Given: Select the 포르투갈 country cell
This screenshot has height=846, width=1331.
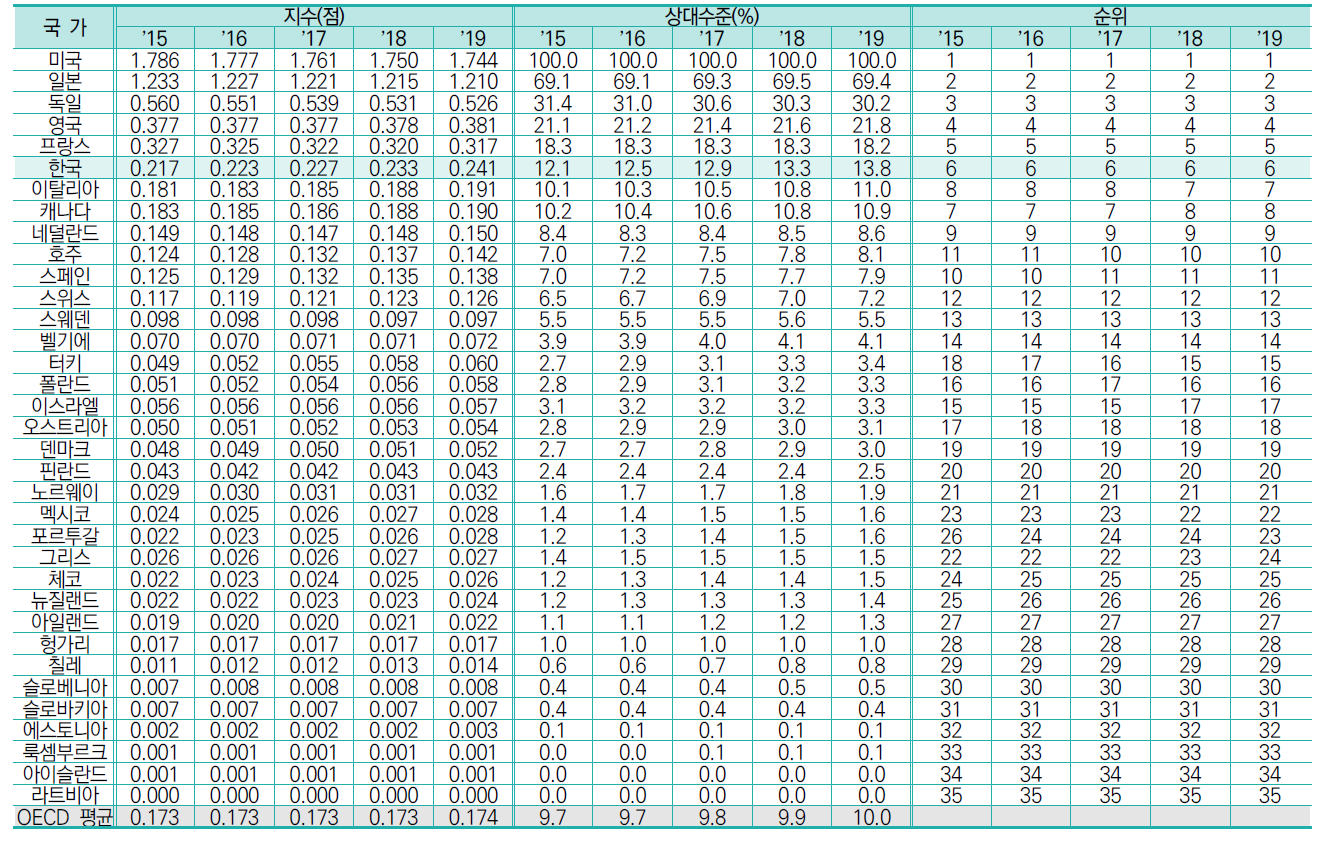Looking at the screenshot, I should [x=64, y=536].
